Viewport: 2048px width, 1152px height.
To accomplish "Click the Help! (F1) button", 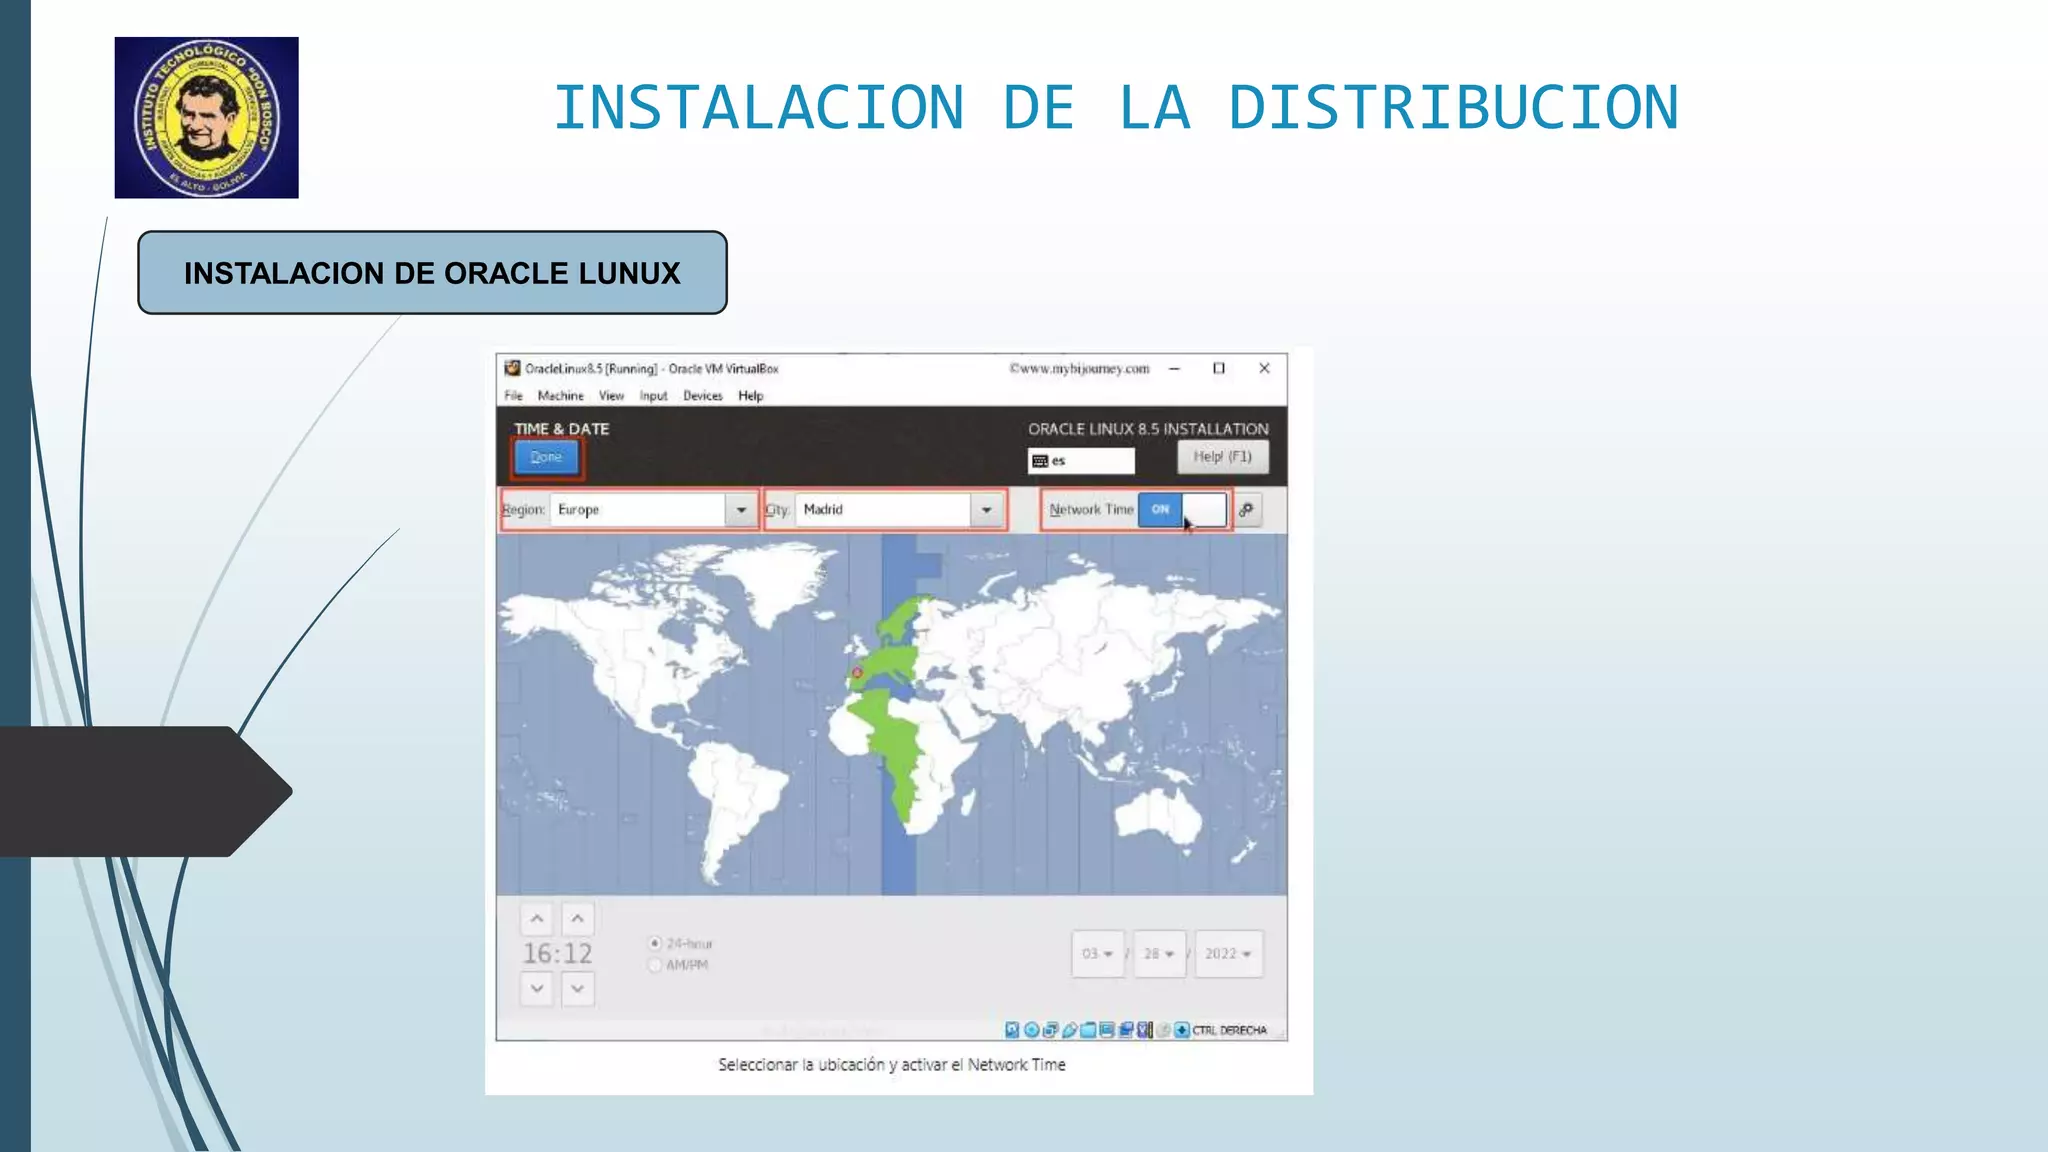I will point(1222,457).
